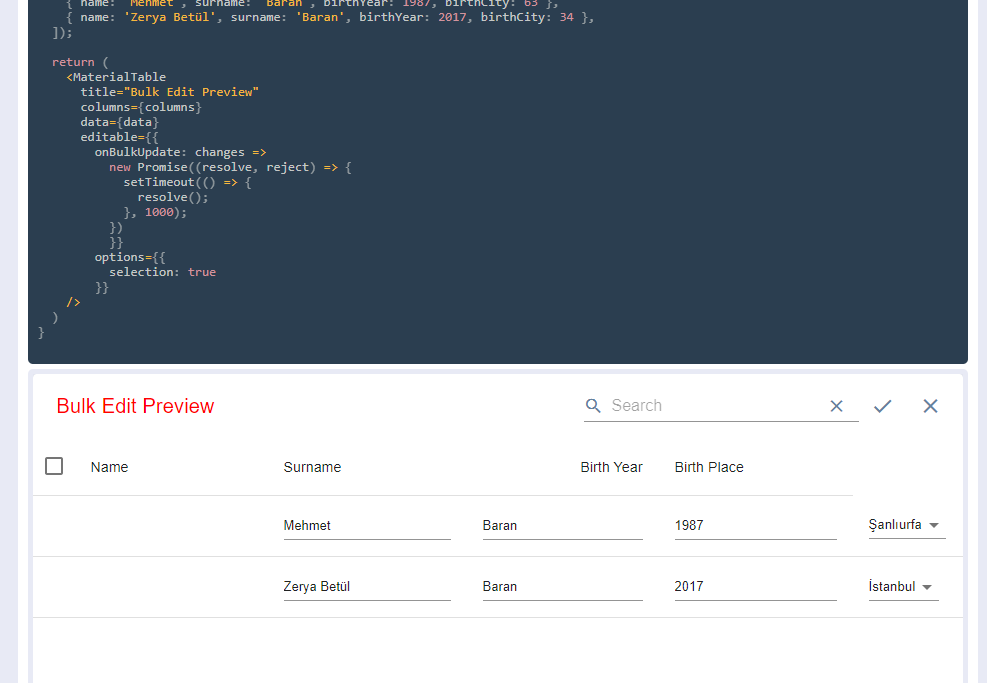Image resolution: width=987 pixels, height=683 pixels.
Task: Click the search magnifier icon
Action: click(593, 405)
